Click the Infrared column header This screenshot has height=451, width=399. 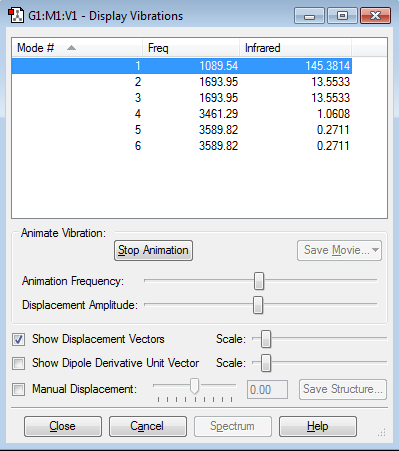[295, 48]
